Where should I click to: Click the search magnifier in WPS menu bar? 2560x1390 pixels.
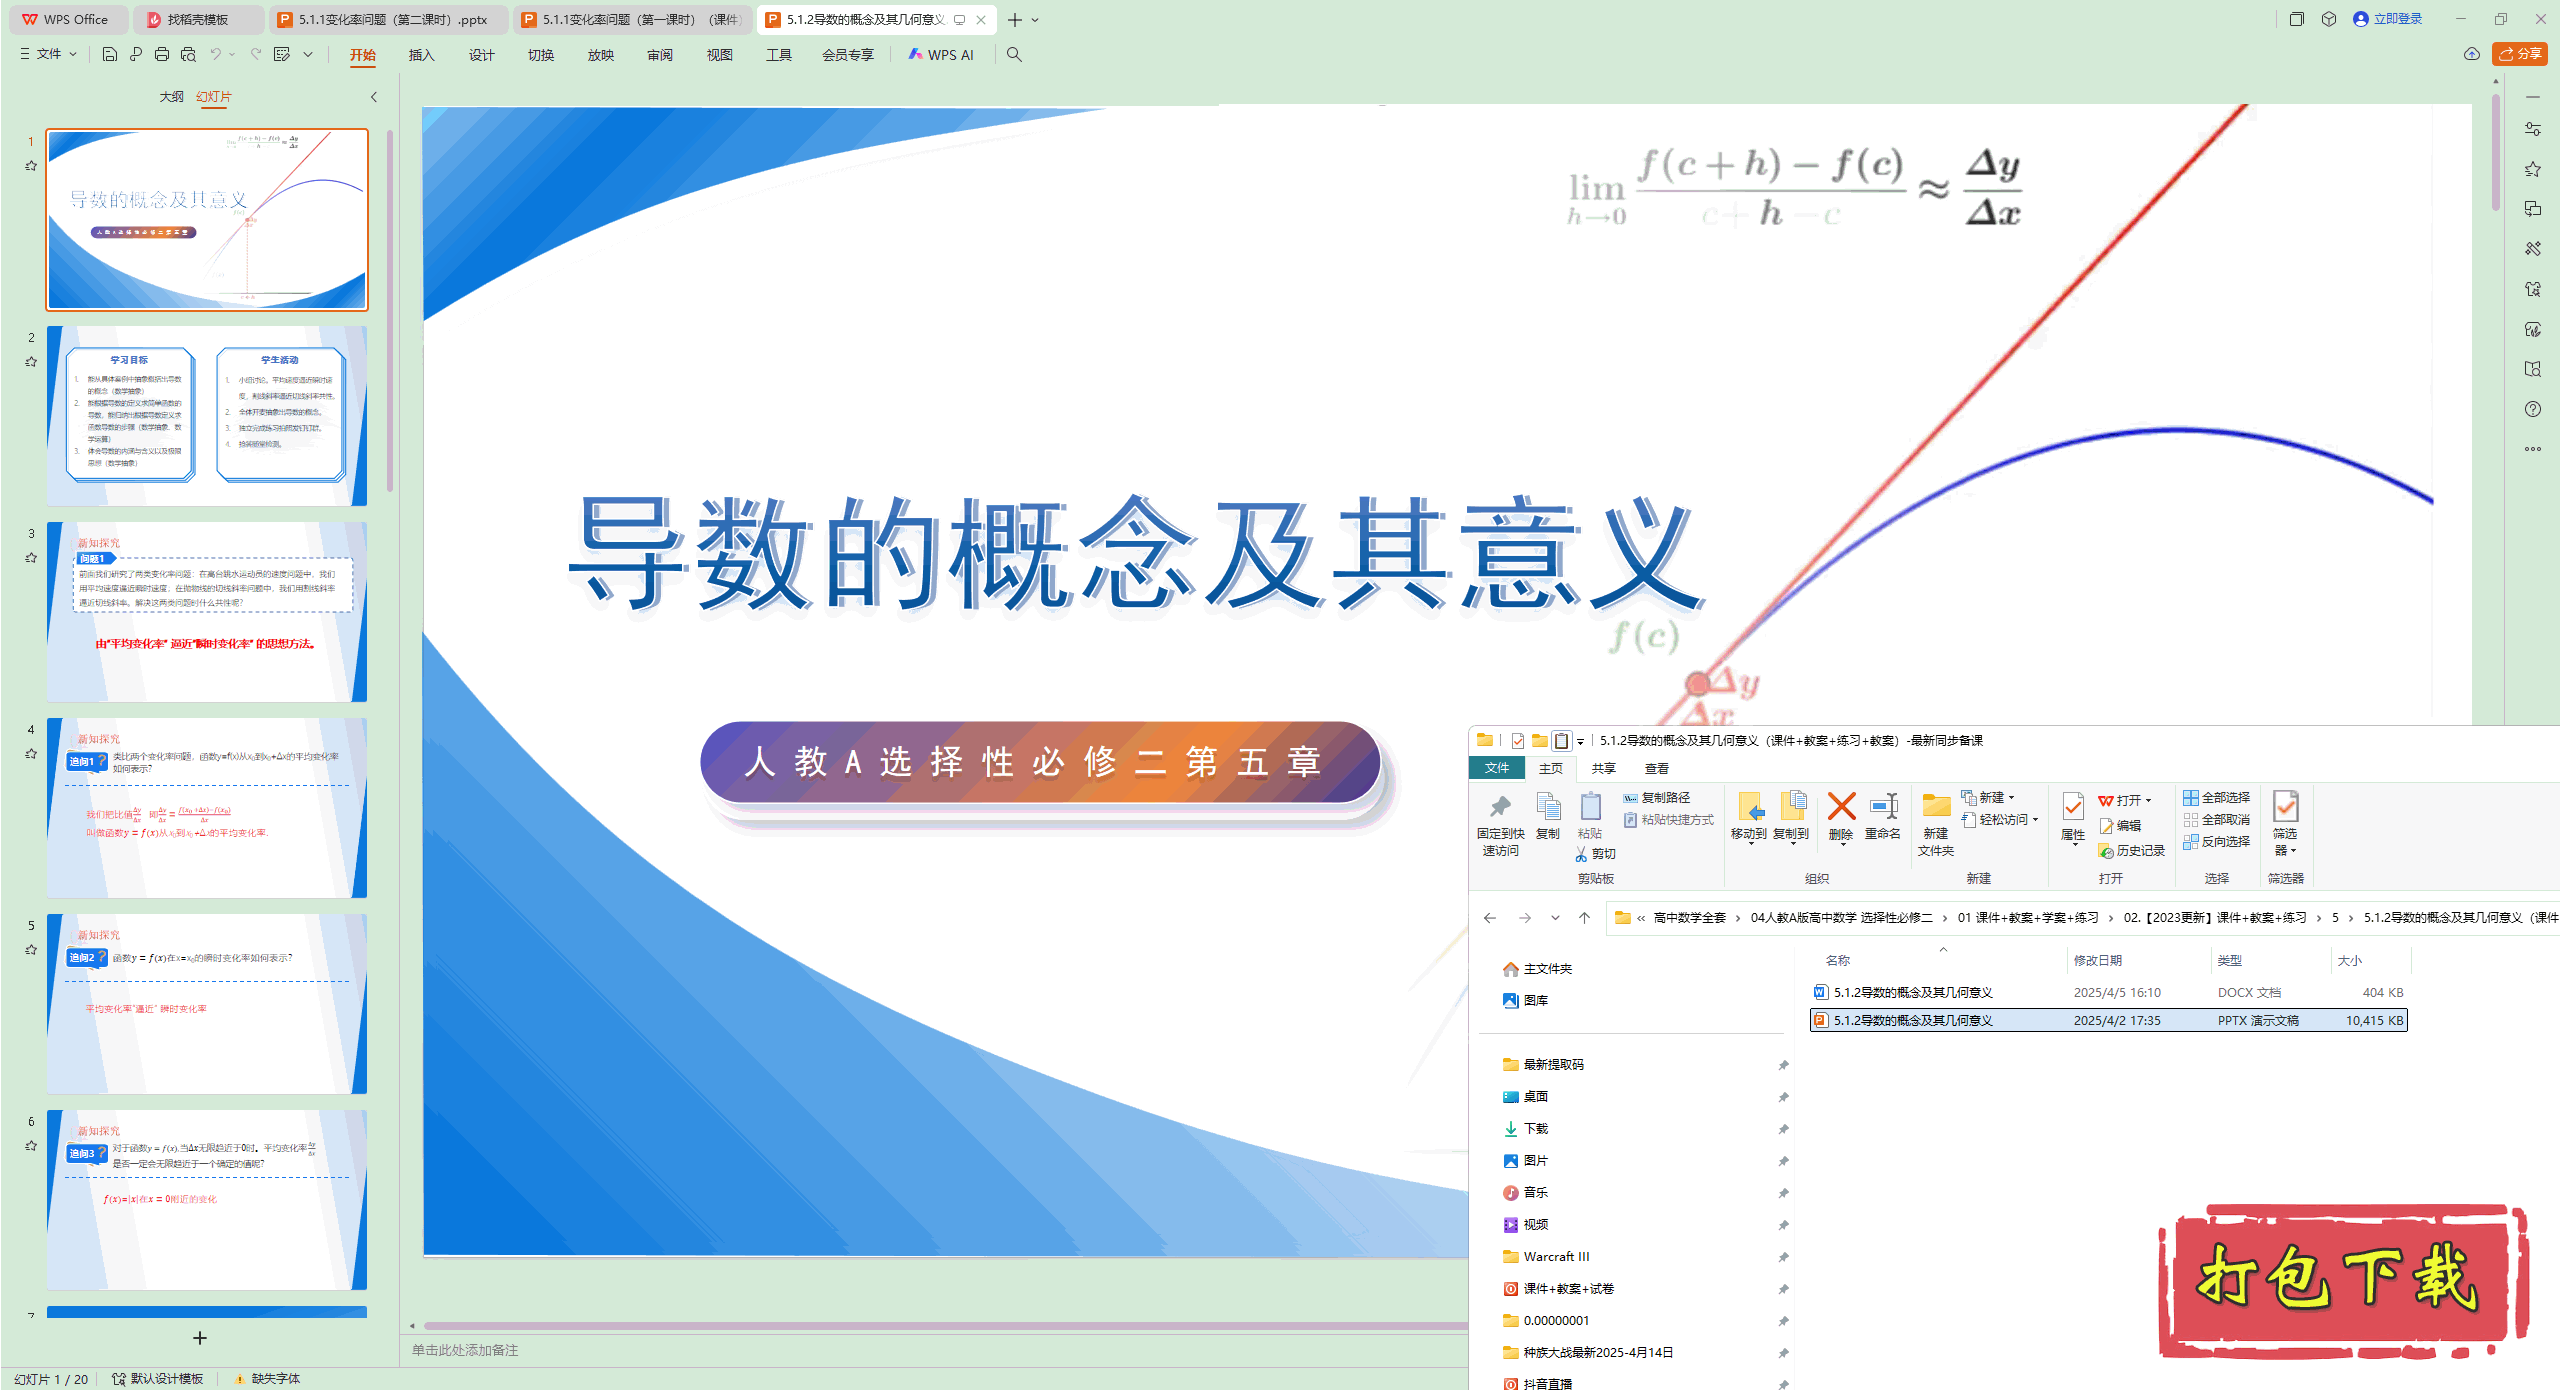(1014, 55)
